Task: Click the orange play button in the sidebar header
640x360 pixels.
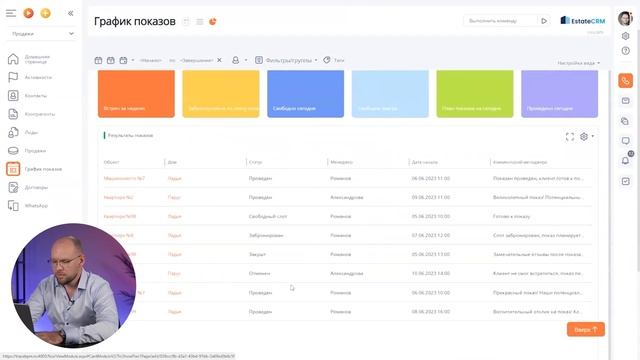Action: point(29,13)
